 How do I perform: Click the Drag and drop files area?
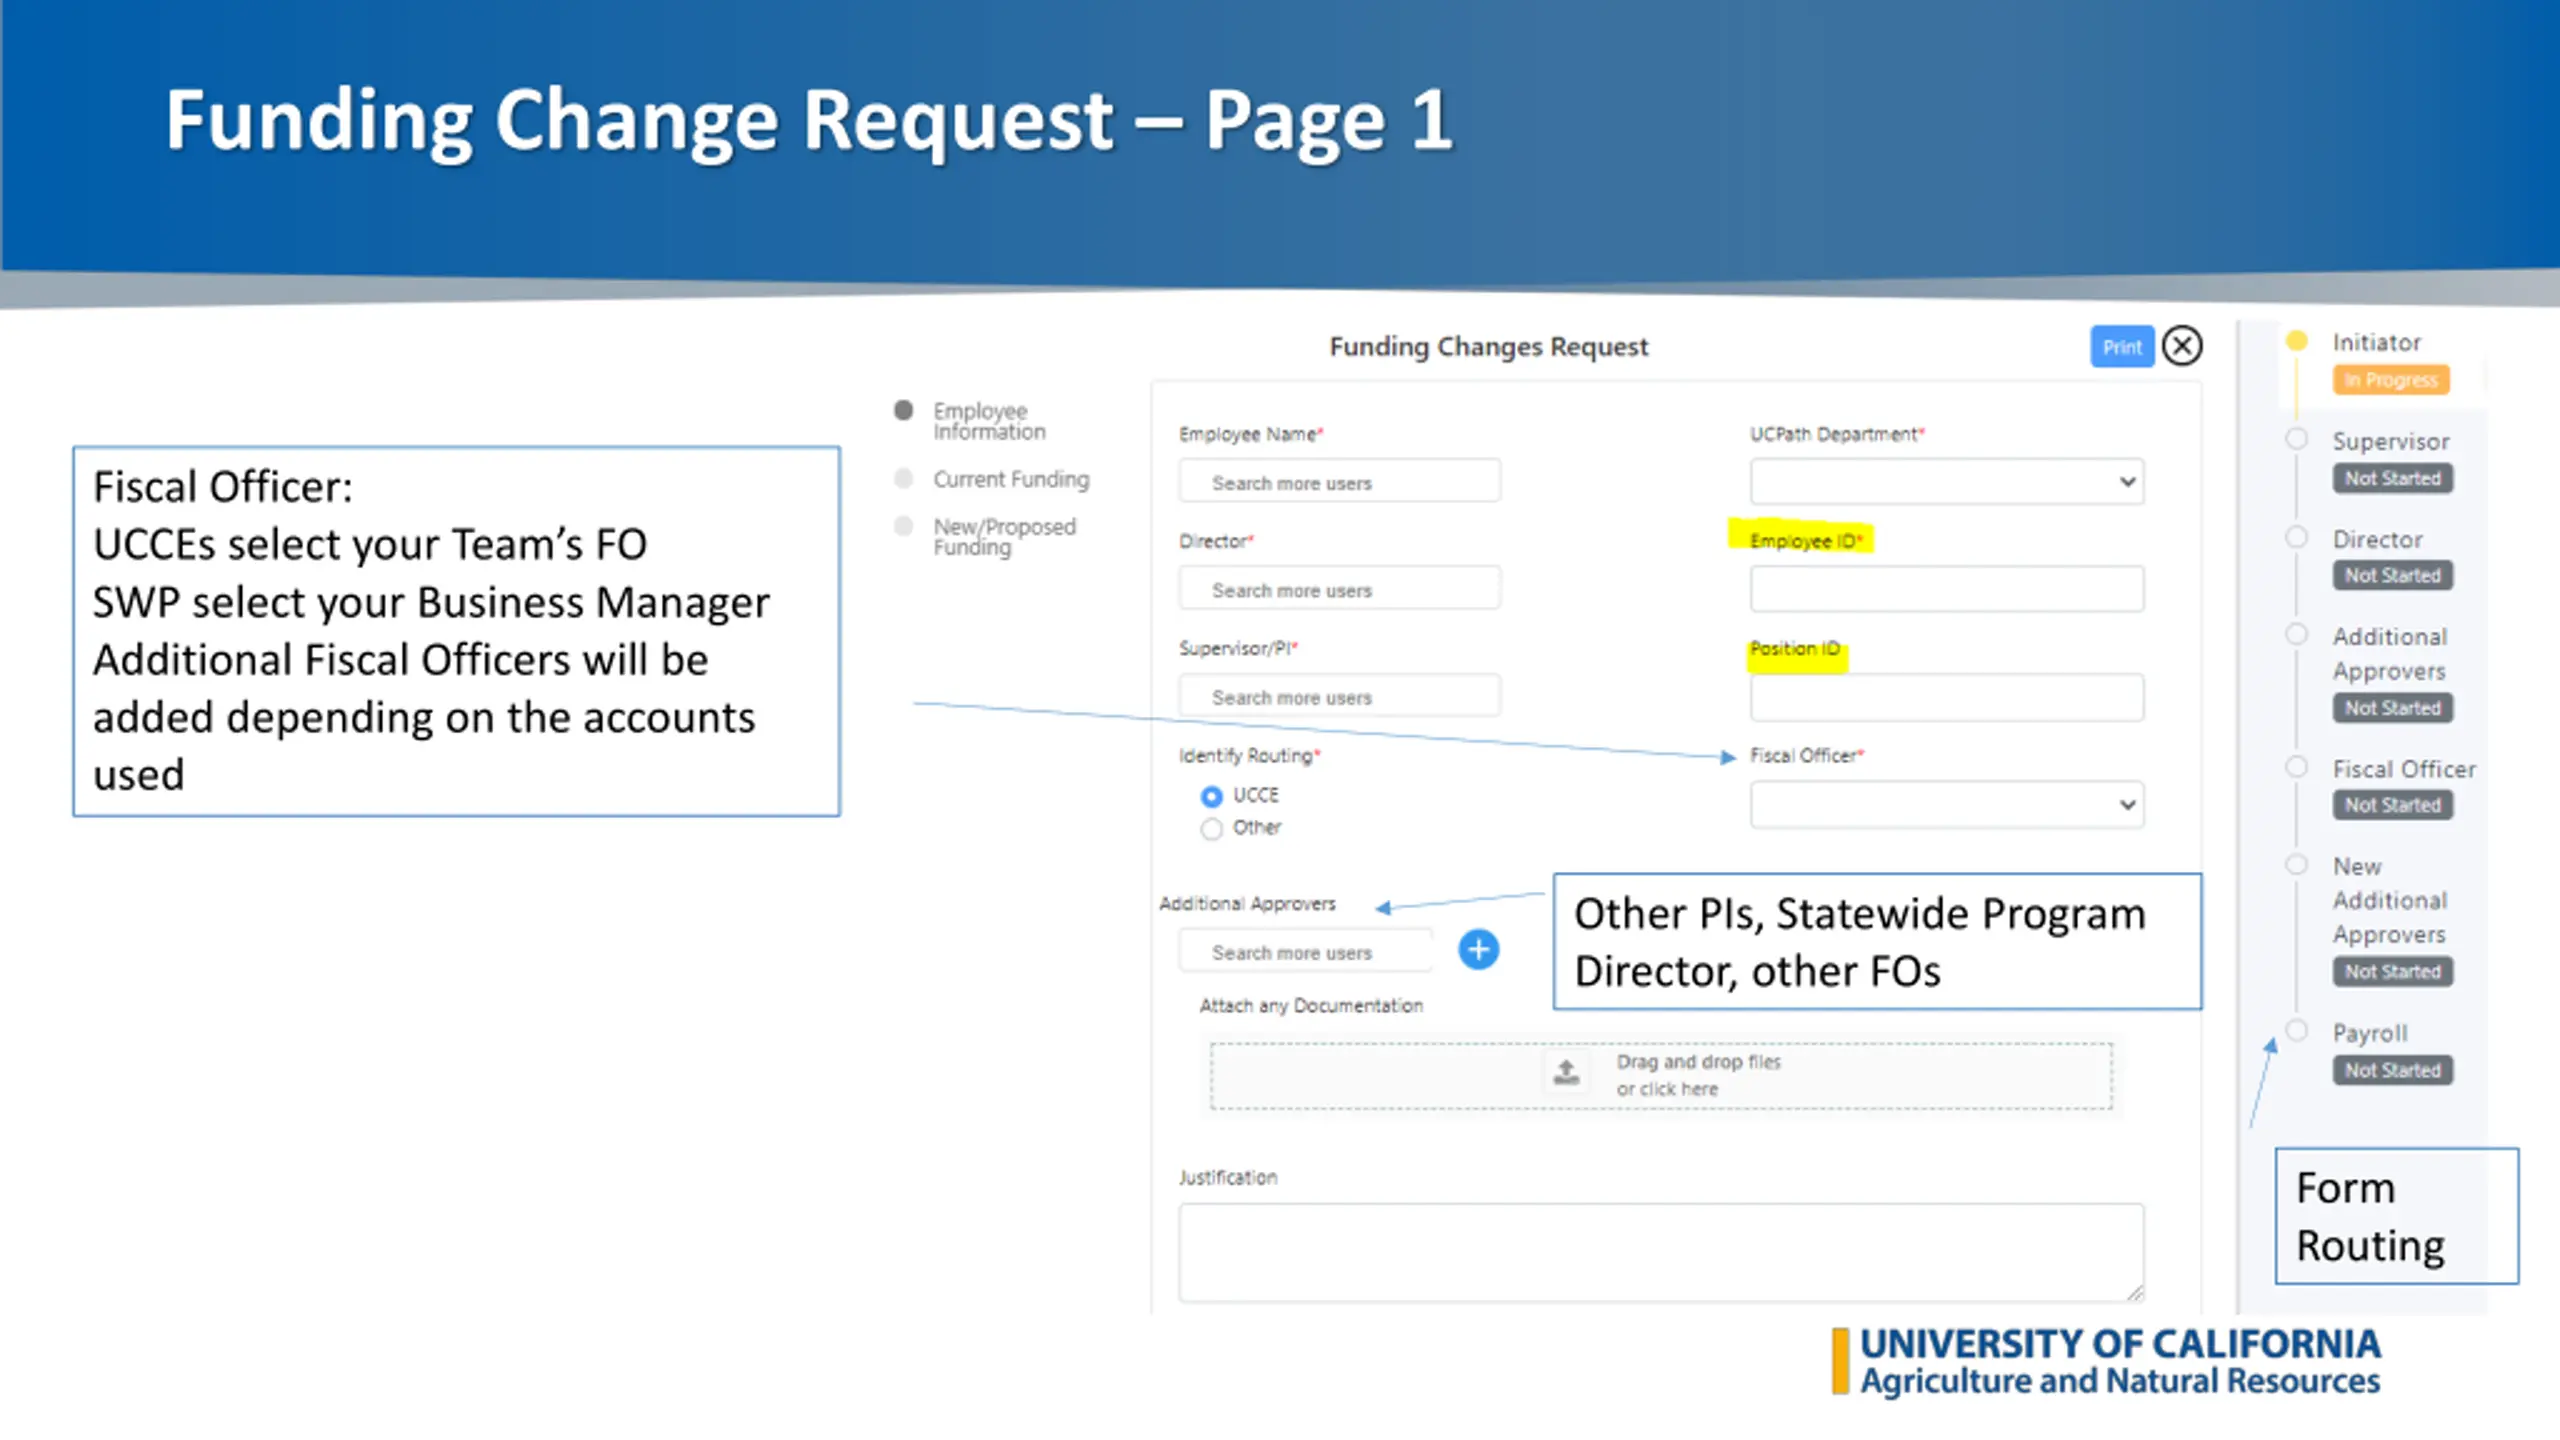point(1661,1076)
